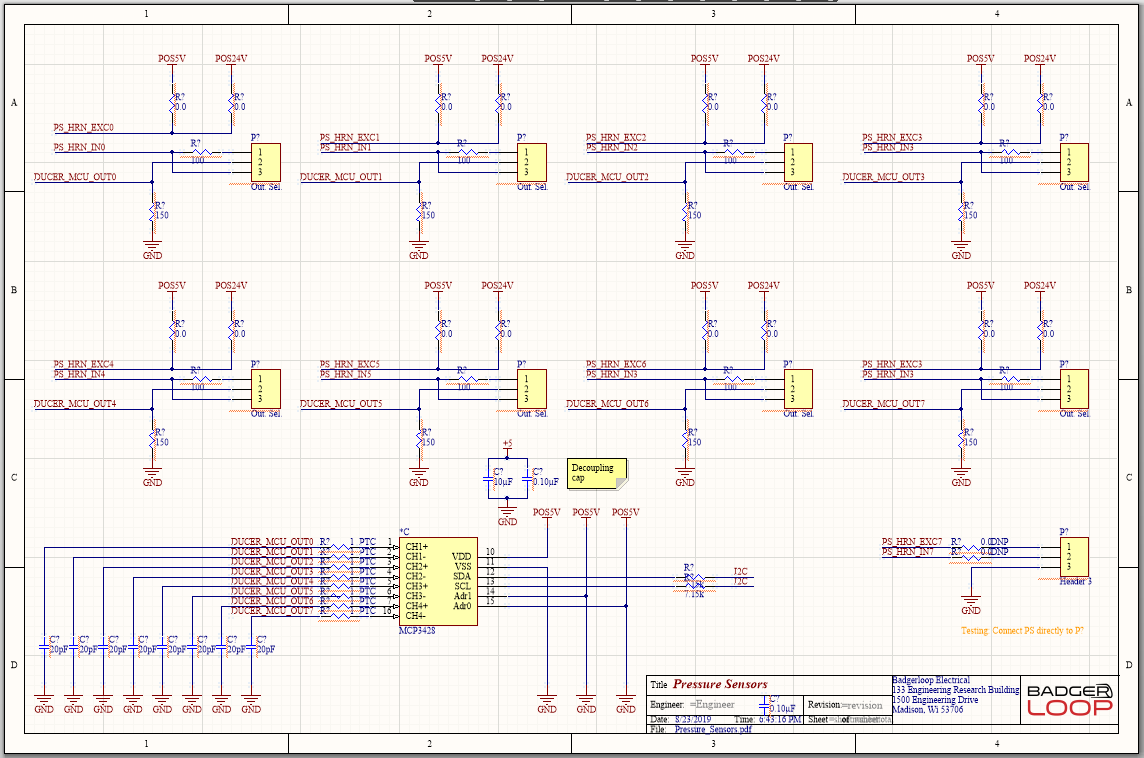Click the CH4- pin name

click(416, 616)
